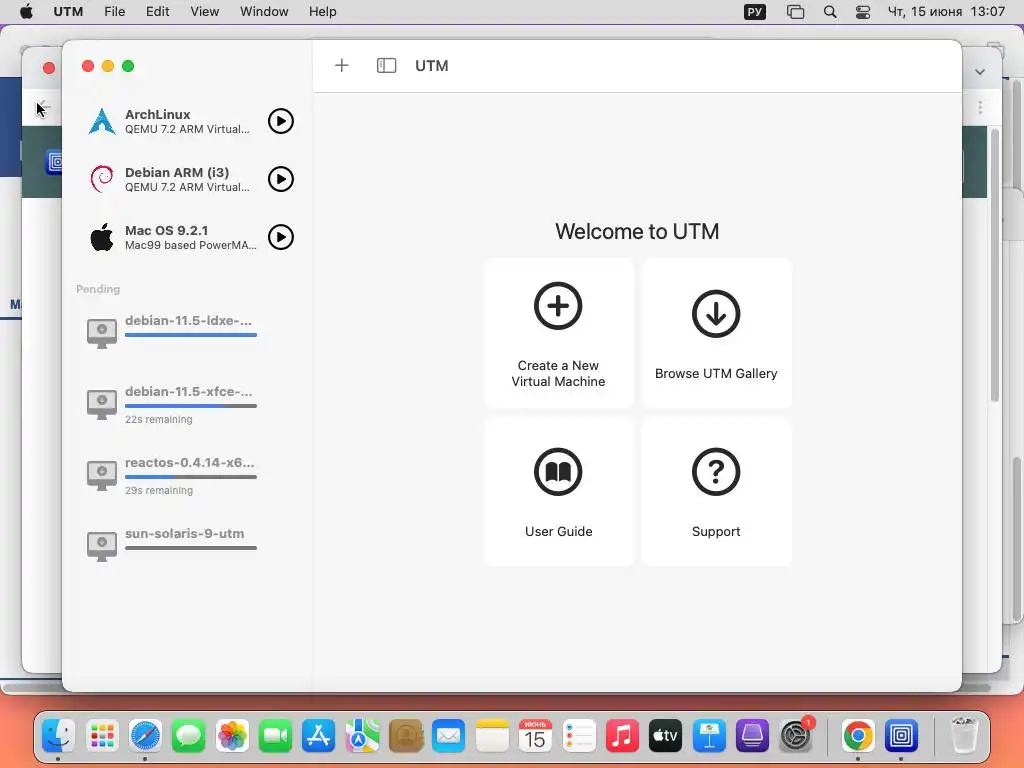Start the Debian ARM (i3) virtual machine
This screenshot has height=768, width=1024.
[281, 179]
